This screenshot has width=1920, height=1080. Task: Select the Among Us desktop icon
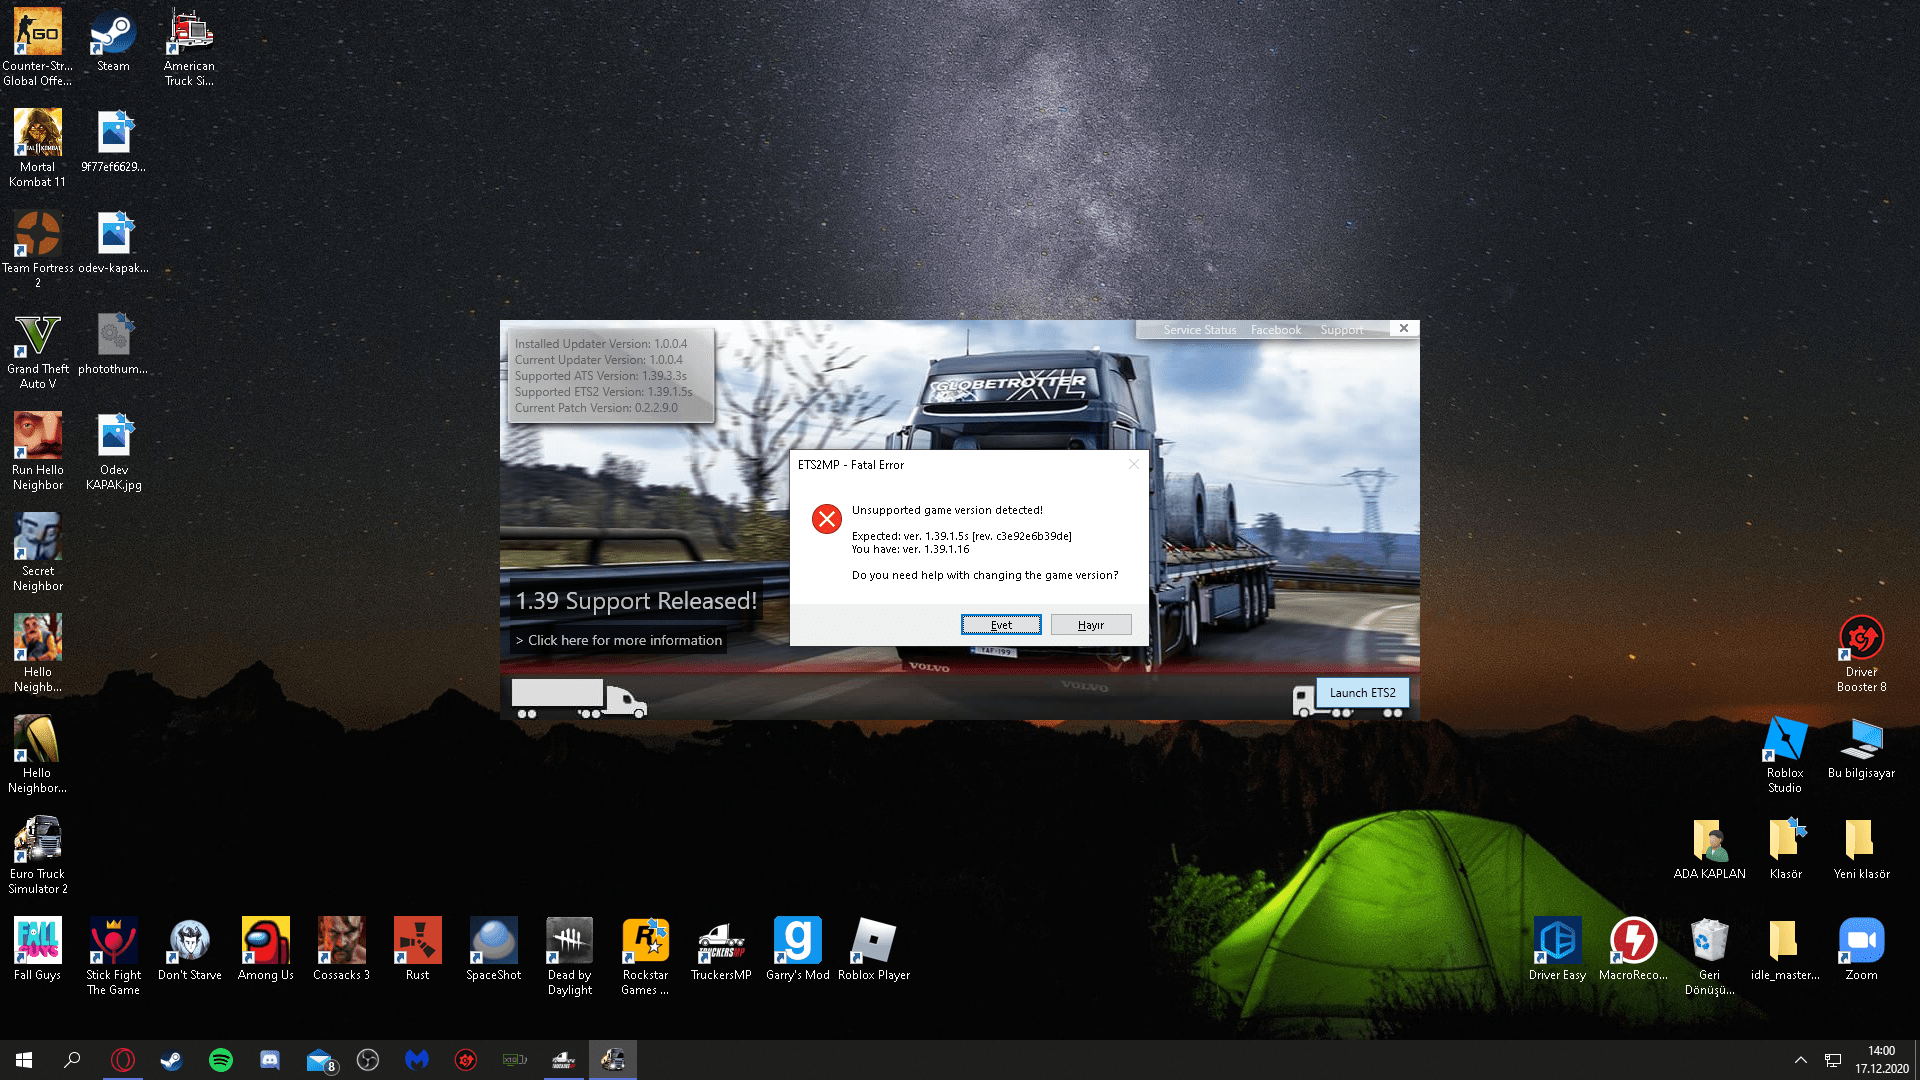(x=265, y=942)
